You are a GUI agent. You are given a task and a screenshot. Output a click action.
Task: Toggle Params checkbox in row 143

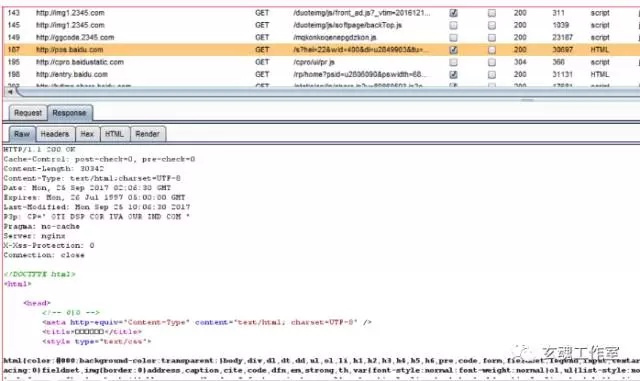tap(453, 13)
